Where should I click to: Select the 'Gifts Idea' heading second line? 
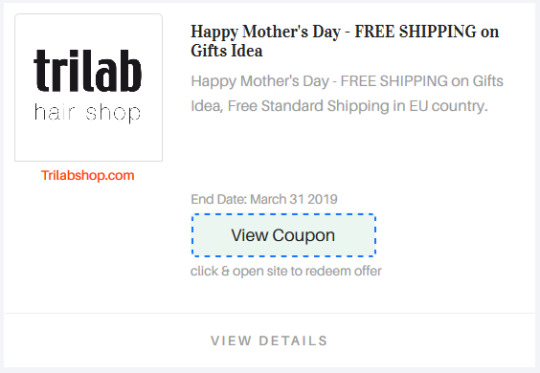(227, 51)
